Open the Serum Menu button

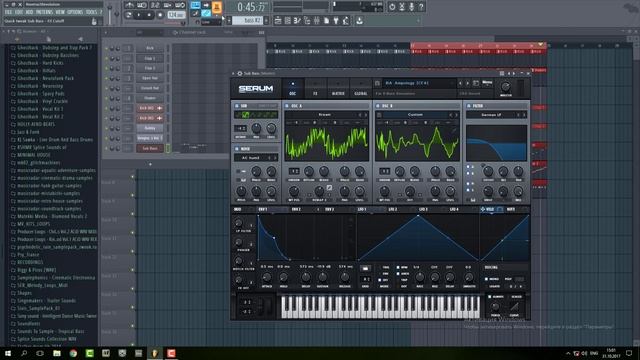pos(487,83)
